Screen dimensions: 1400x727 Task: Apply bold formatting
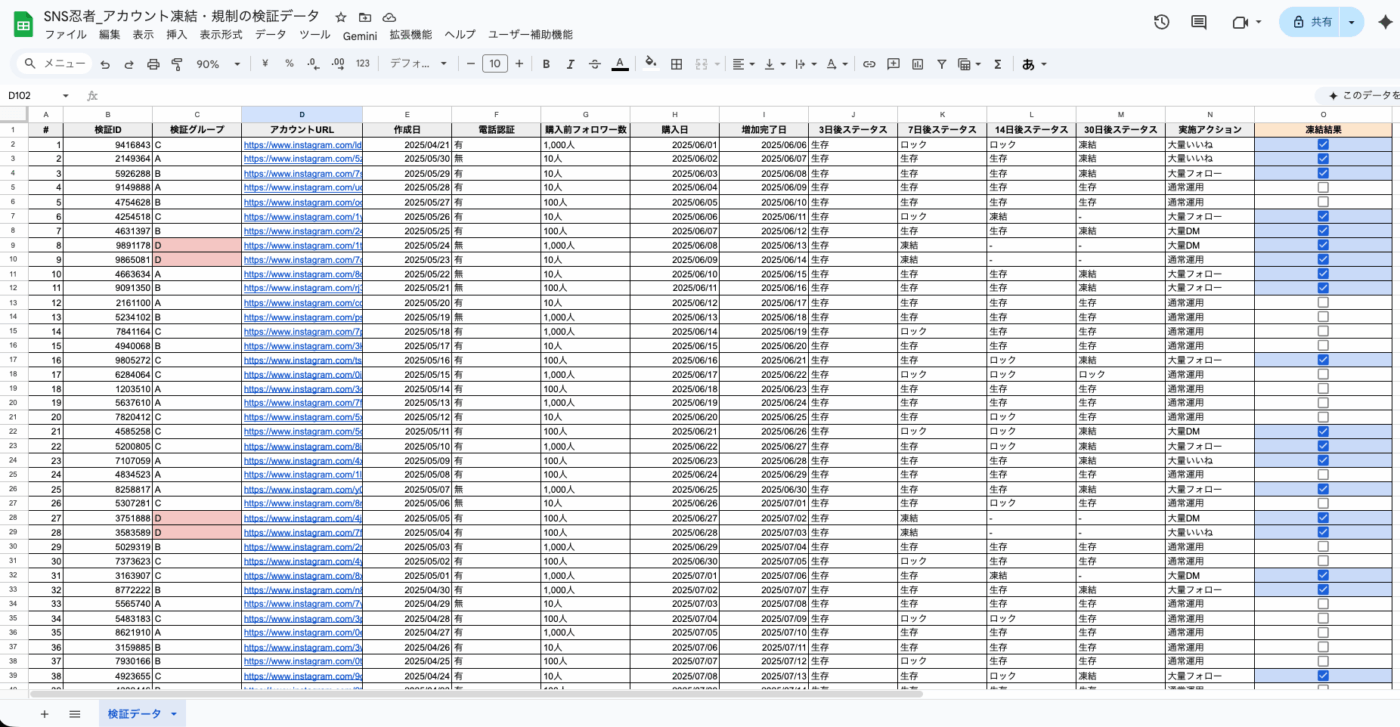(x=546, y=64)
